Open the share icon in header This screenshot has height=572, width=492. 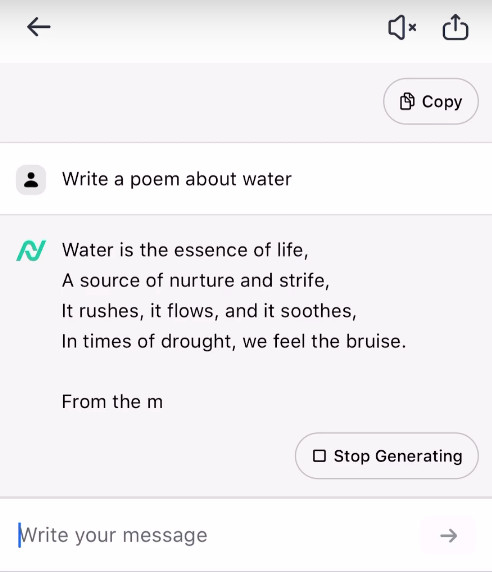455,27
